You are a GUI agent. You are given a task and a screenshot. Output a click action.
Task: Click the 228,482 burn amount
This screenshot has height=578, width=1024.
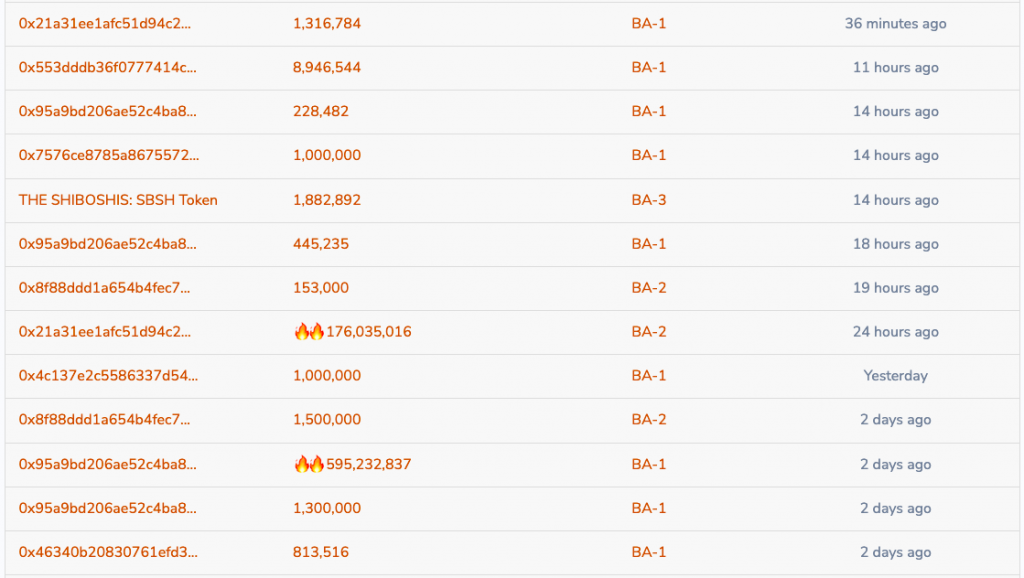(x=321, y=111)
